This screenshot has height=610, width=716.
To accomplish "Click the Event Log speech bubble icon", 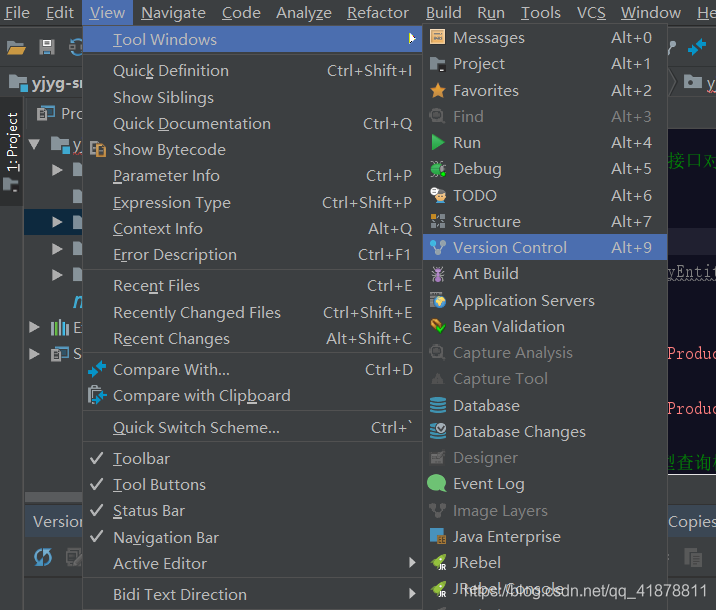I will click(437, 484).
